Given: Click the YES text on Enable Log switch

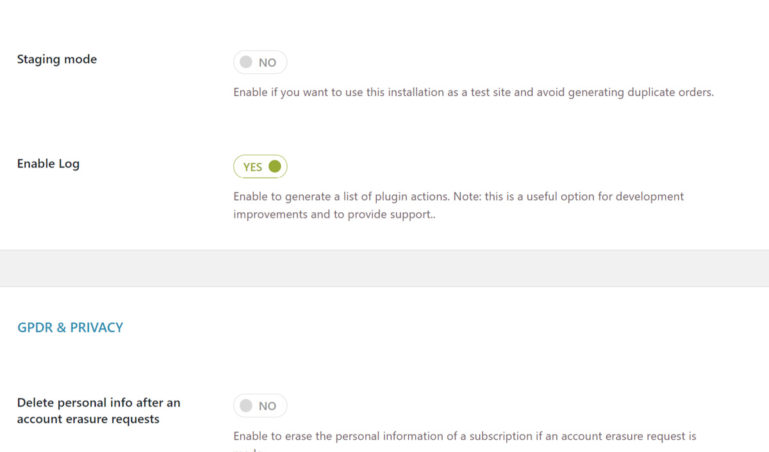Looking at the screenshot, I should 252,167.
